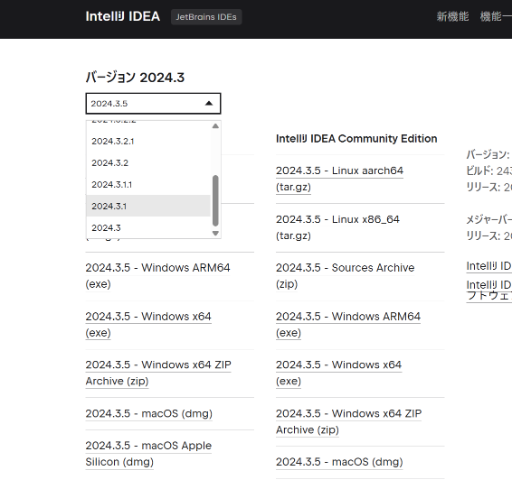Download Community 2024.3.5 Windows ARM64 exe
The image size is (512, 489).
[348, 324]
